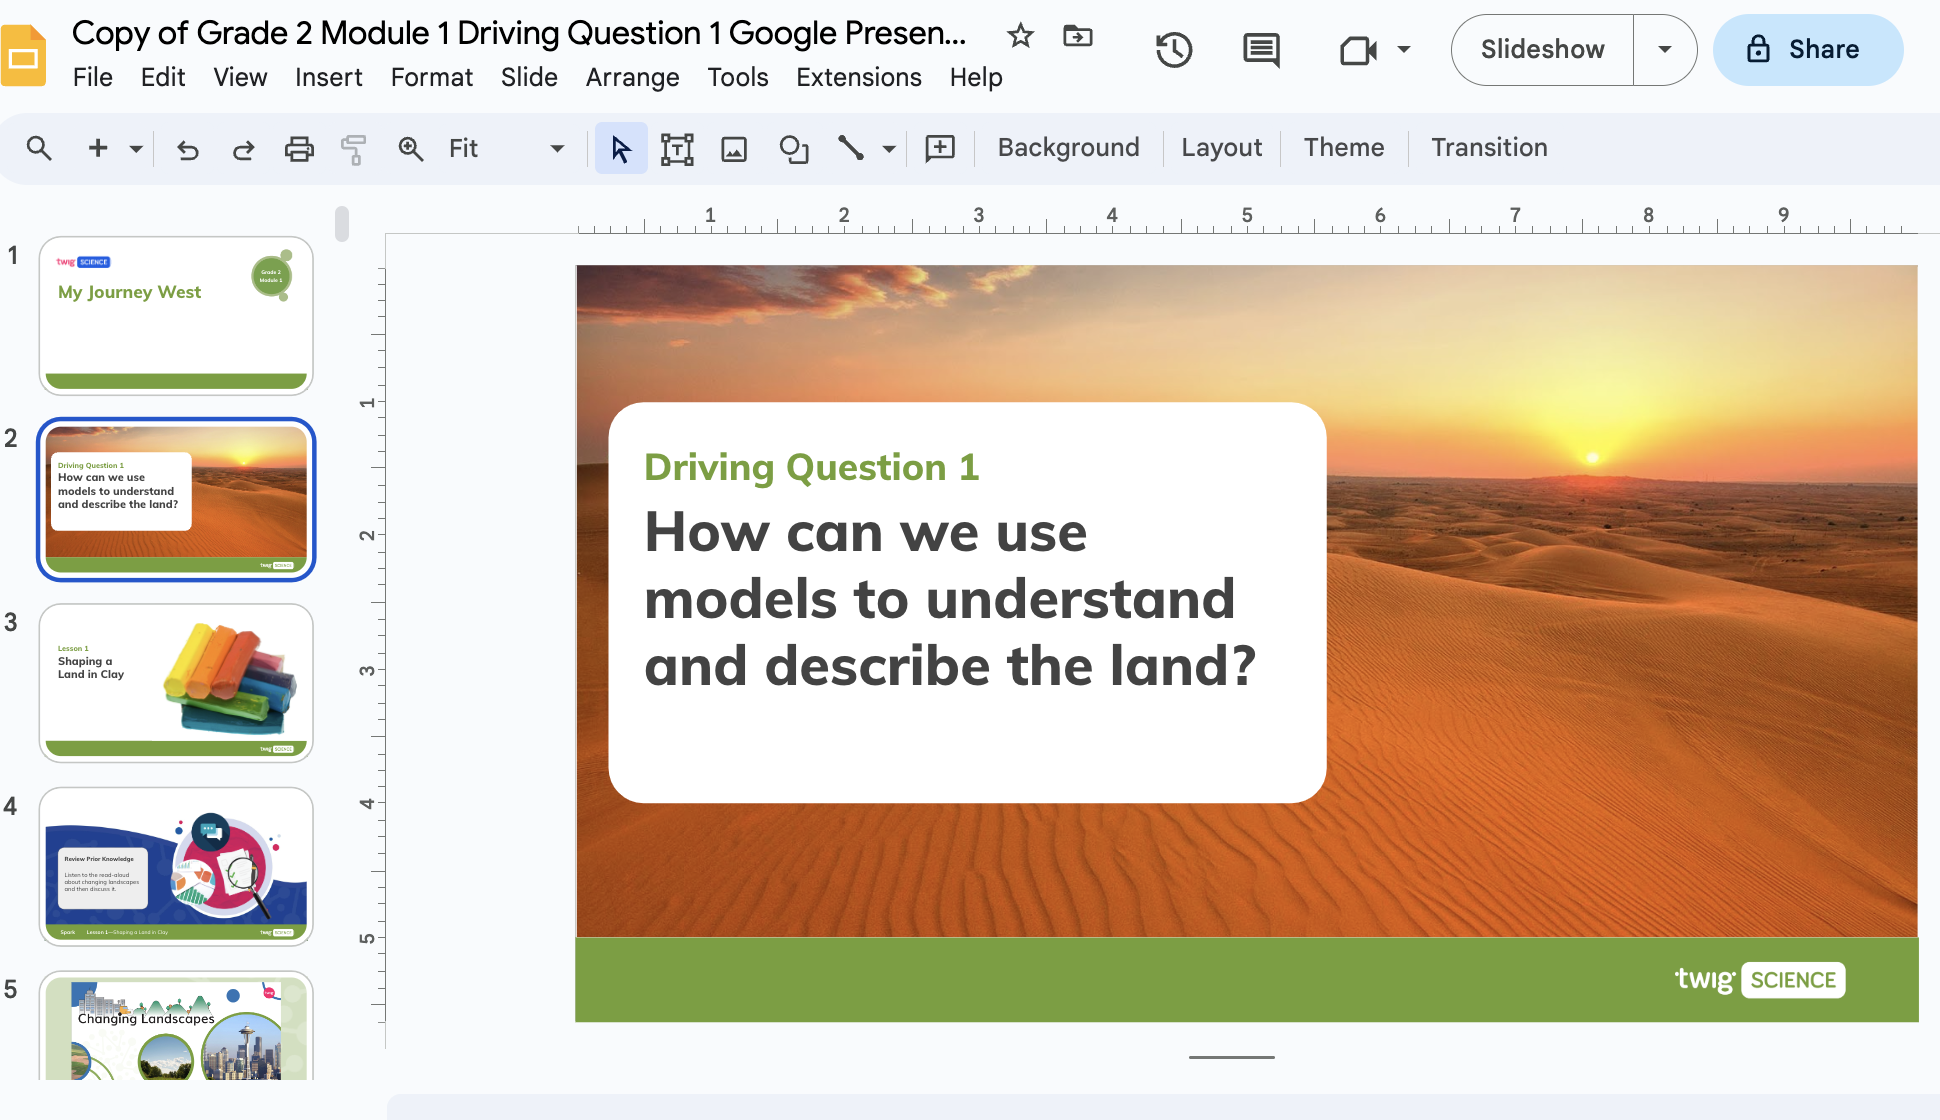Viewport: 1940px width, 1120px height.
Task: Click the speaker notes divider handle
Action: pyautogui.click(x=1231, y=1057)
